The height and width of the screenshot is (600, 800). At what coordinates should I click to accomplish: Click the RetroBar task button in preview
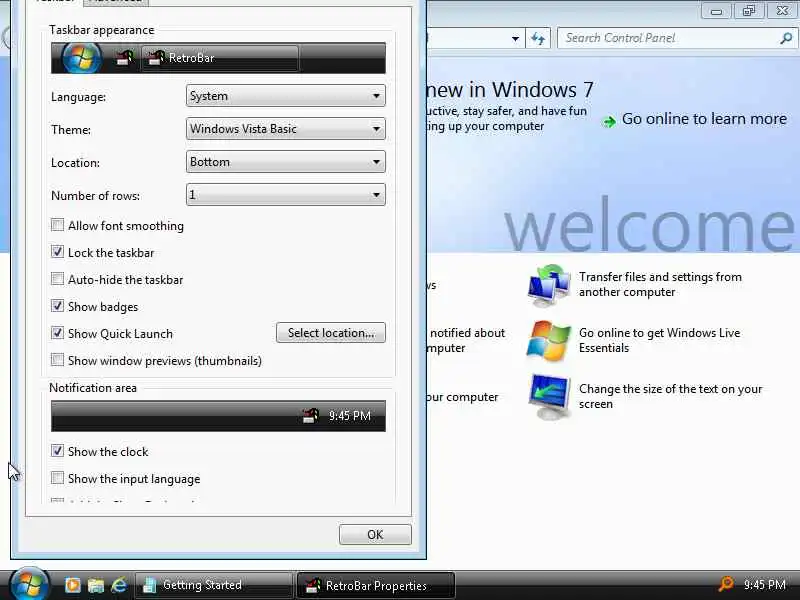point(220,58)
